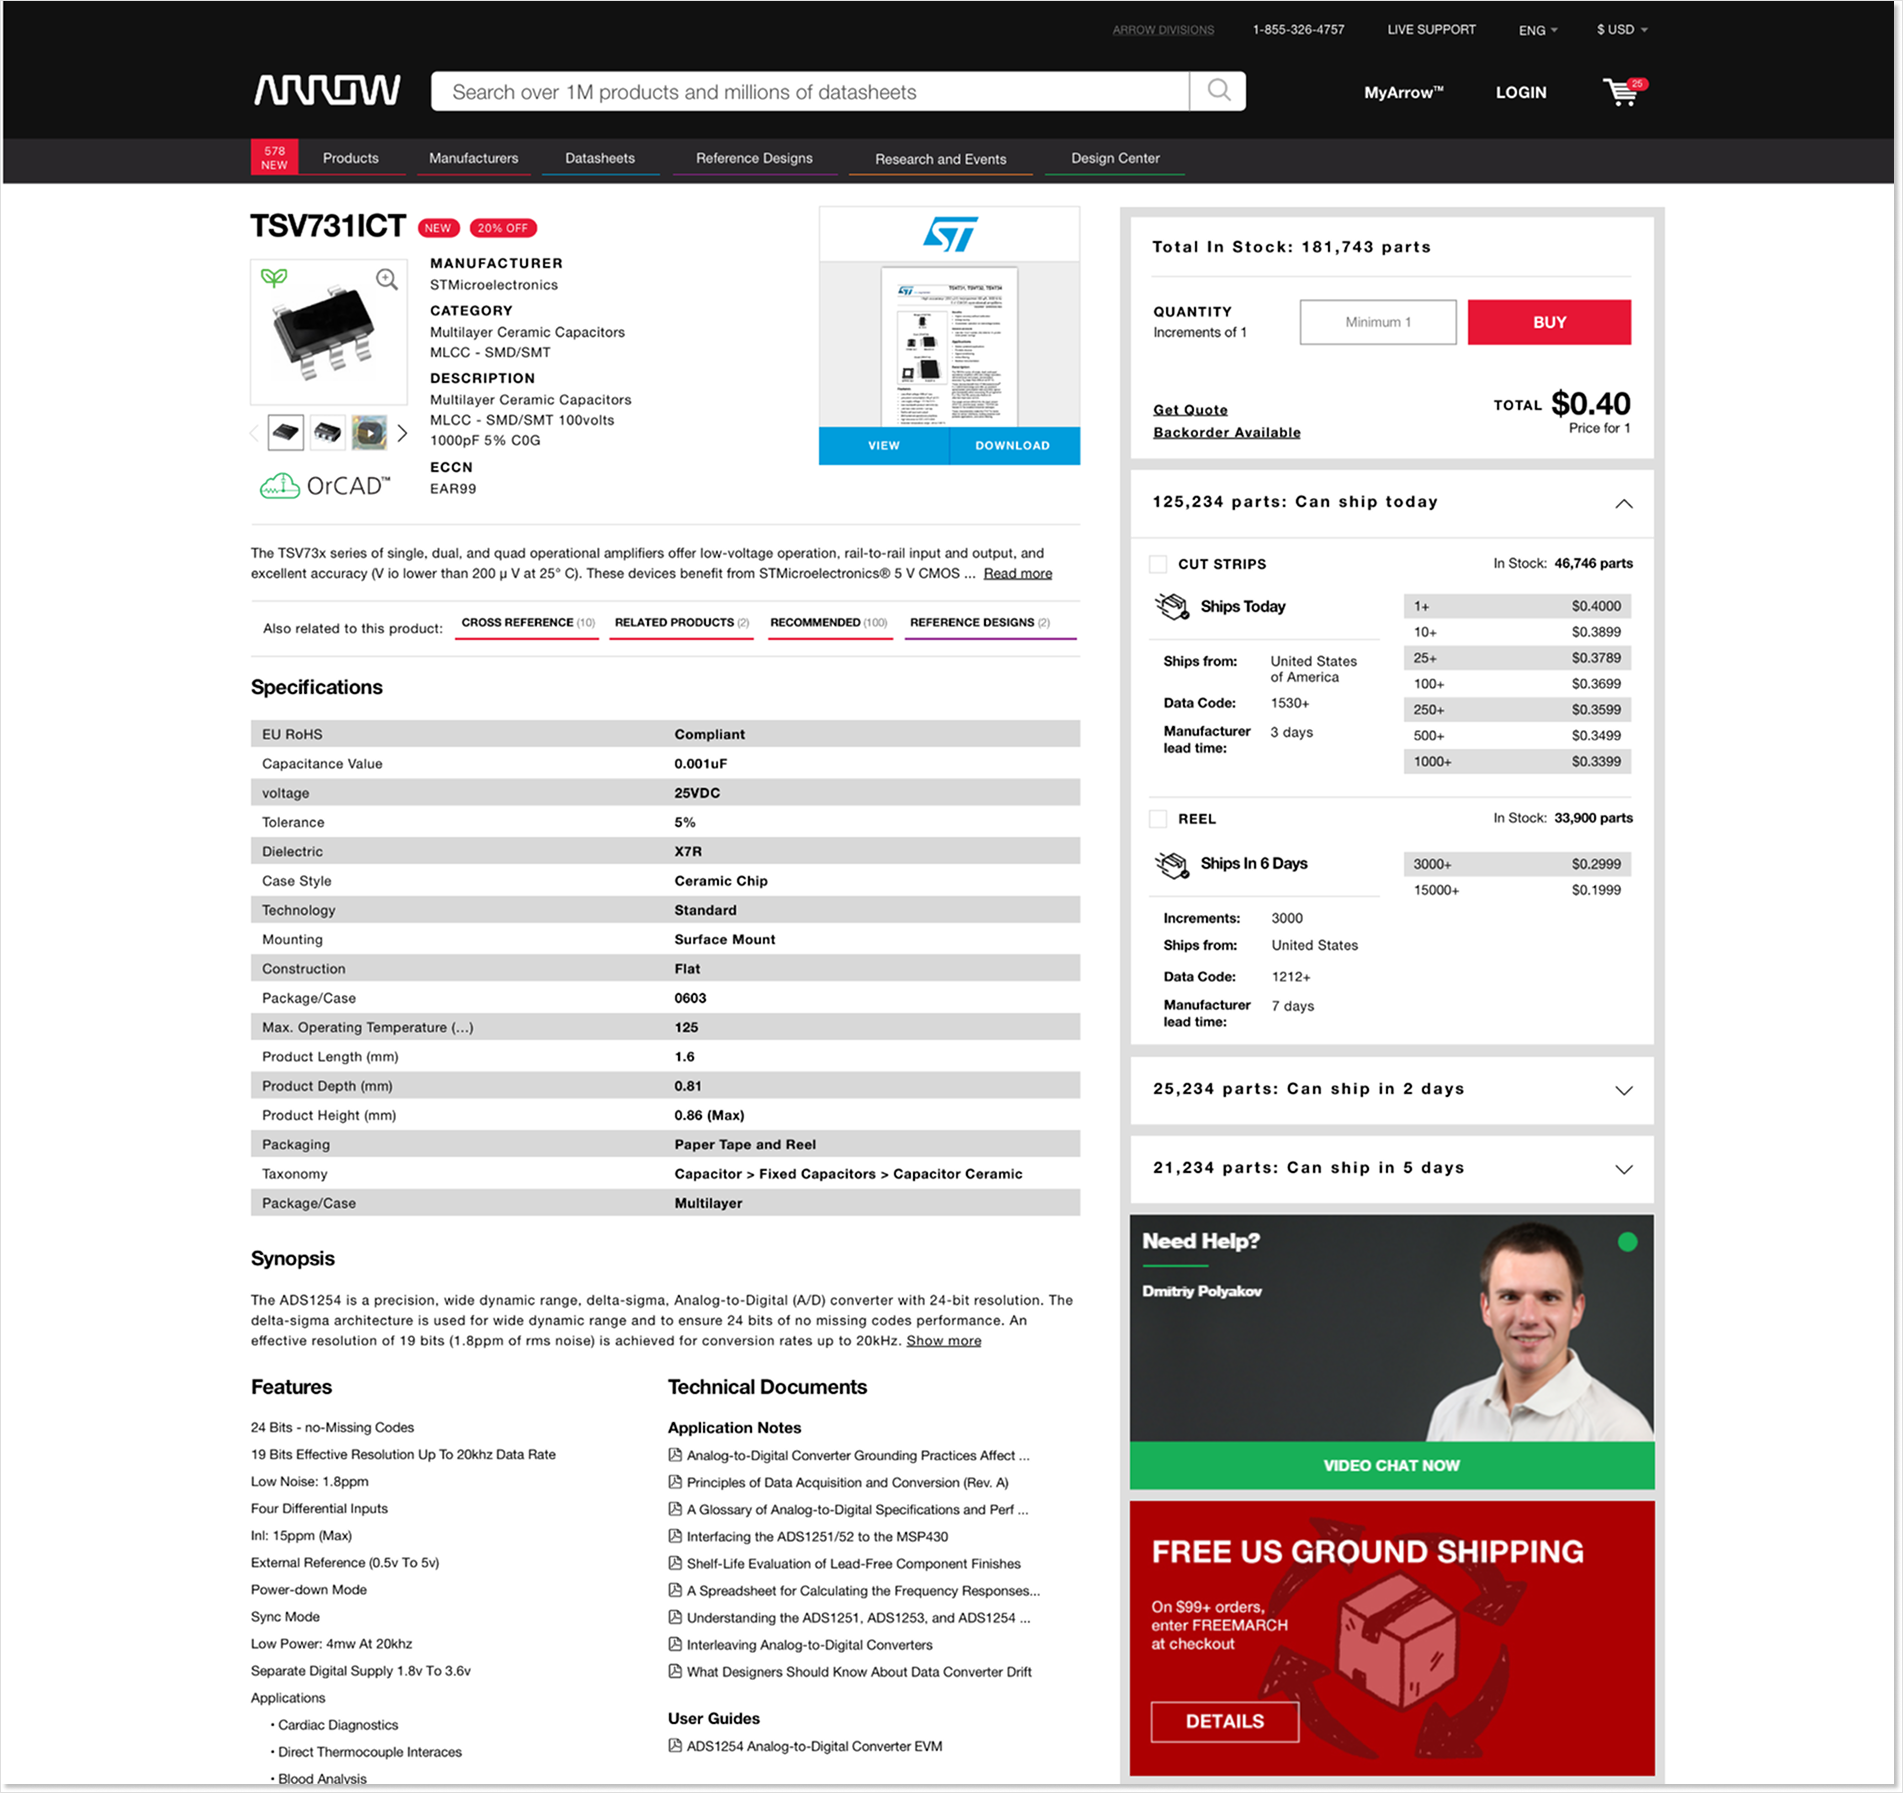Enable the CUT STRIPS checkbox
1903x1793 pixels.
[1158, 564]
